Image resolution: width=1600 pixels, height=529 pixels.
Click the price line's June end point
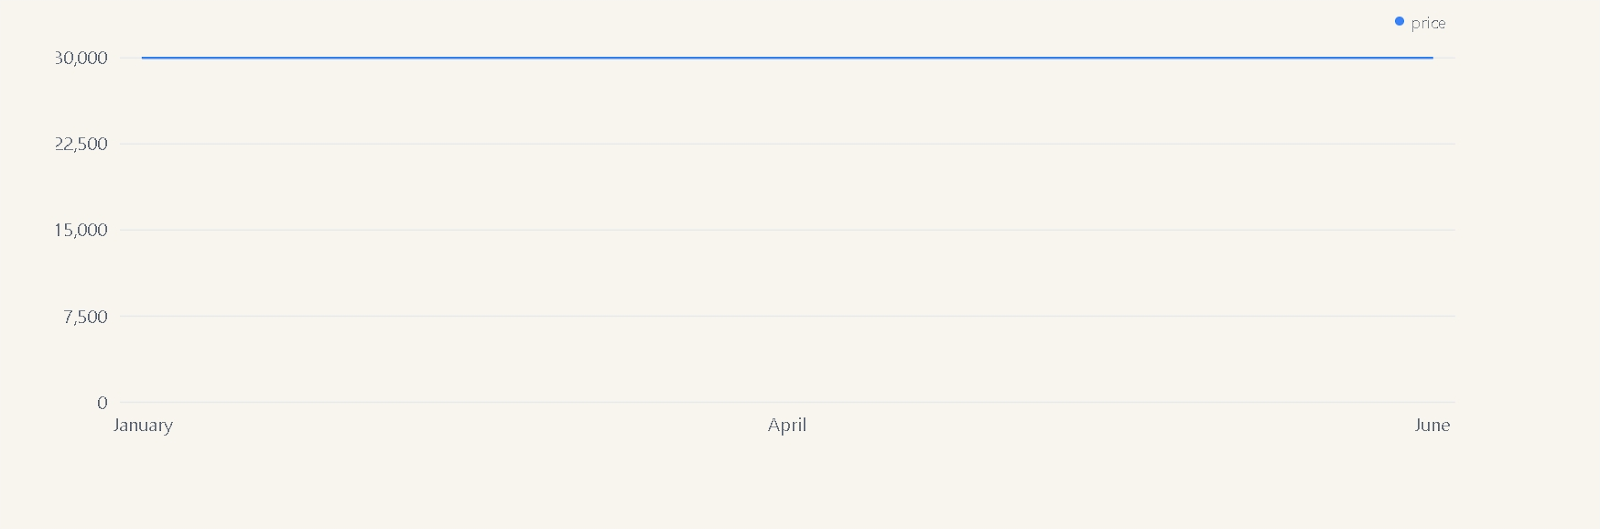pyautogui.click(x=1432, y=58)
